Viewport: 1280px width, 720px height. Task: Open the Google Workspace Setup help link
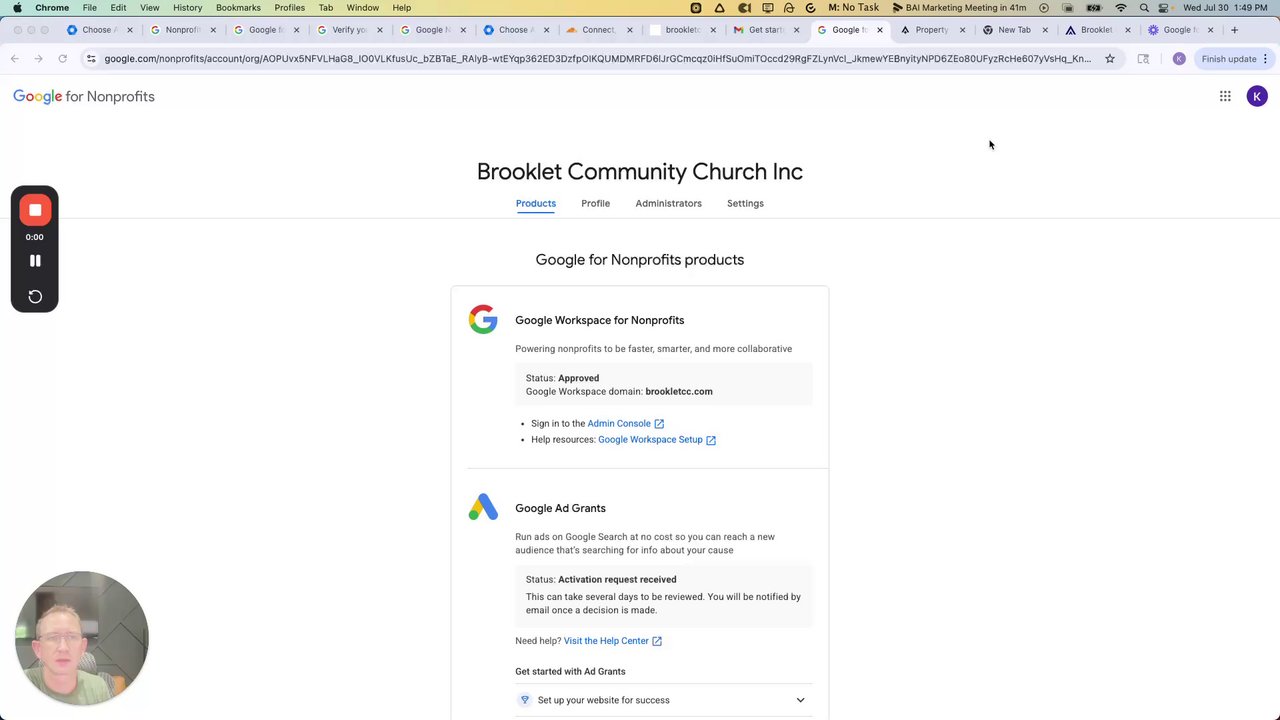[650, 440]
